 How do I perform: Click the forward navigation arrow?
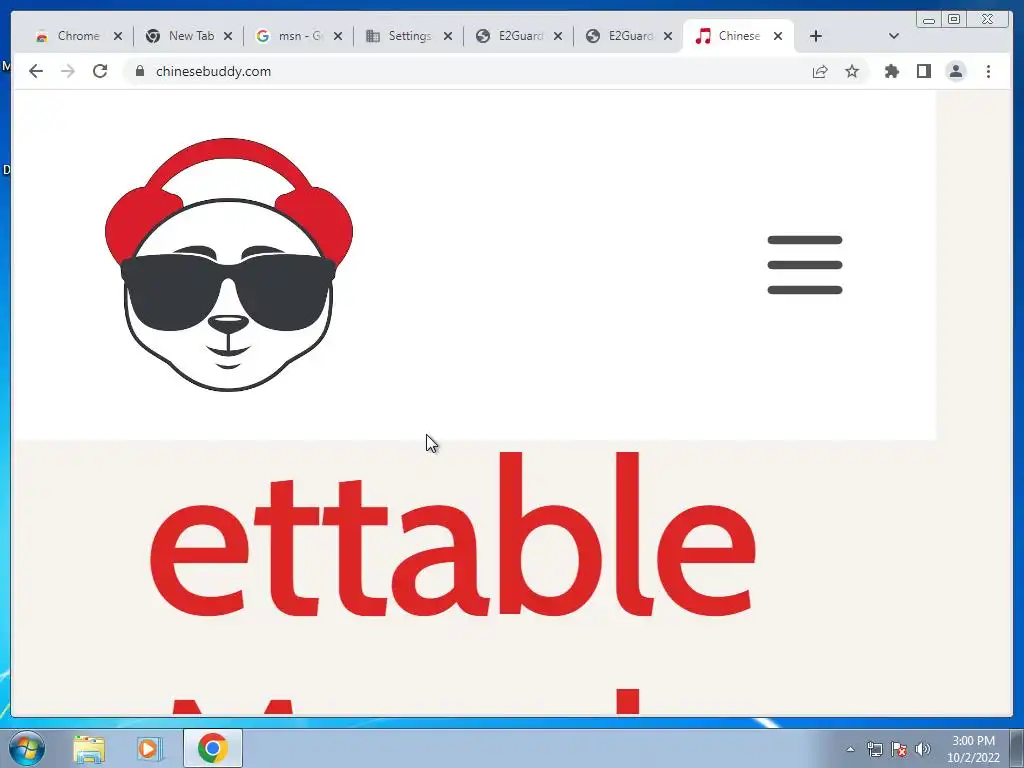pyautogui.click(x=68, y=71)
